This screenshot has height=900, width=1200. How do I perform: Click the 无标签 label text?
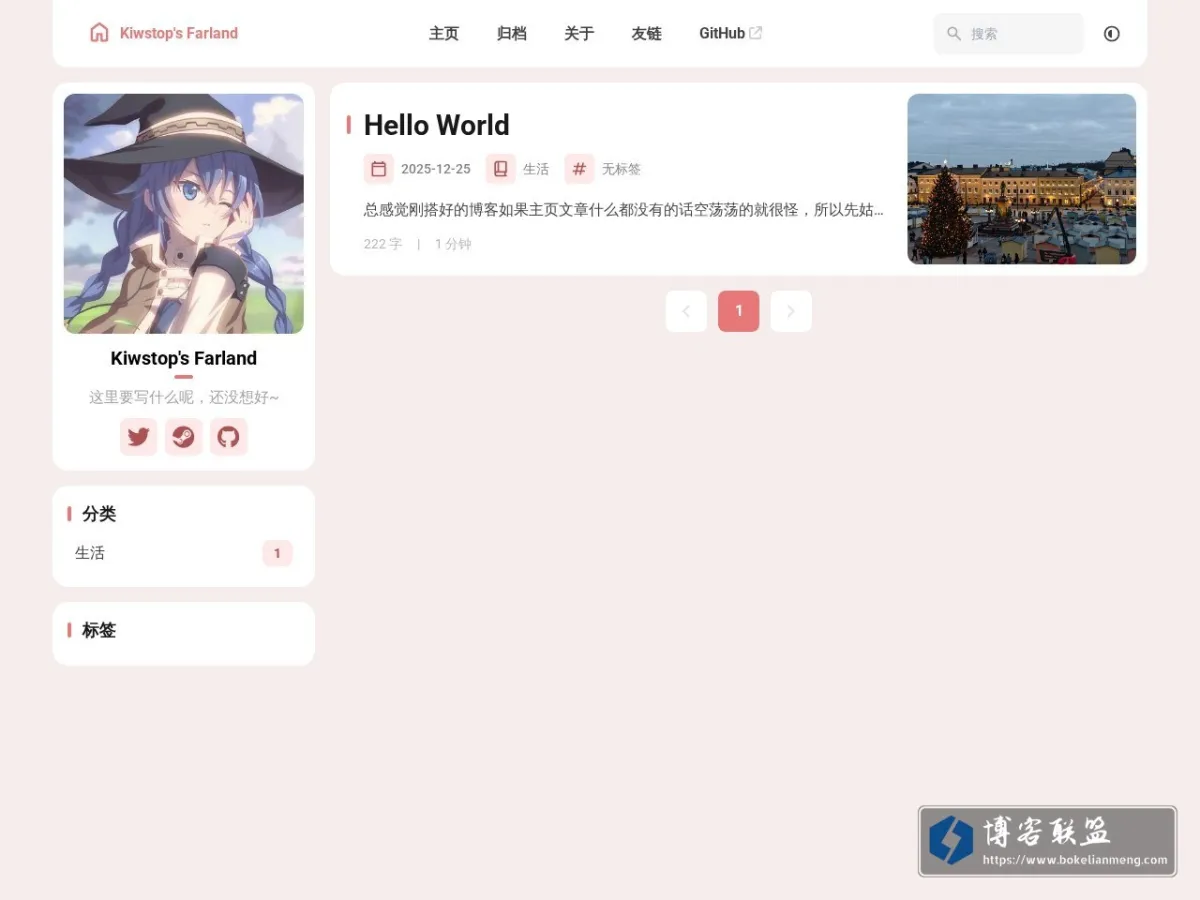[x=621, y=169]
